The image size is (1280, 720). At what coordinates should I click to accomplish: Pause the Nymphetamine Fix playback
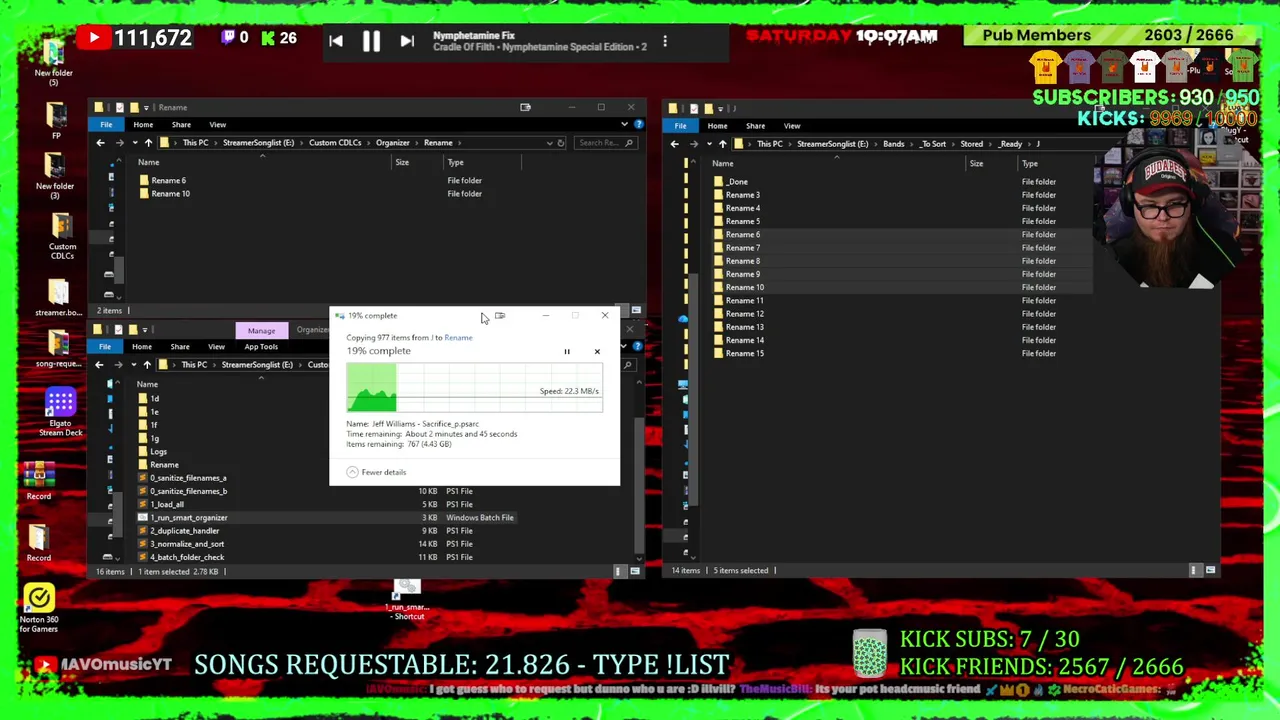coord(371,41)
